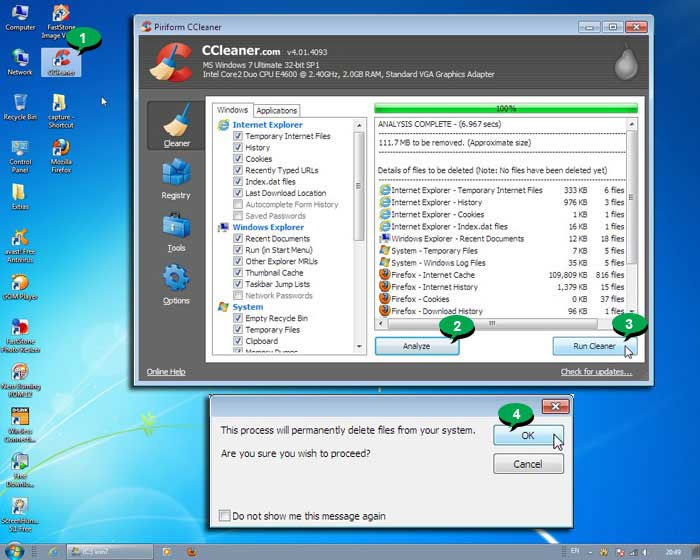The image size is (700, 560).
Task: Click the volume icon in system tray
Action: click(644, 552)
